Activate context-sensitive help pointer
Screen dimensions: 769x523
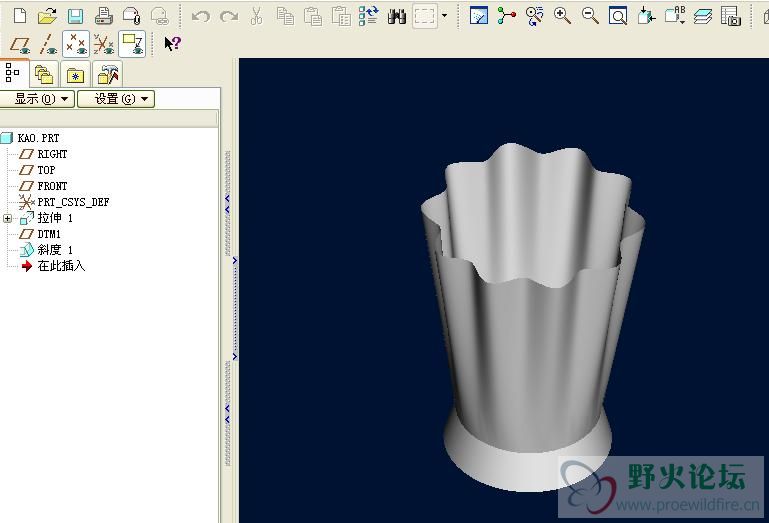[172, 44]
